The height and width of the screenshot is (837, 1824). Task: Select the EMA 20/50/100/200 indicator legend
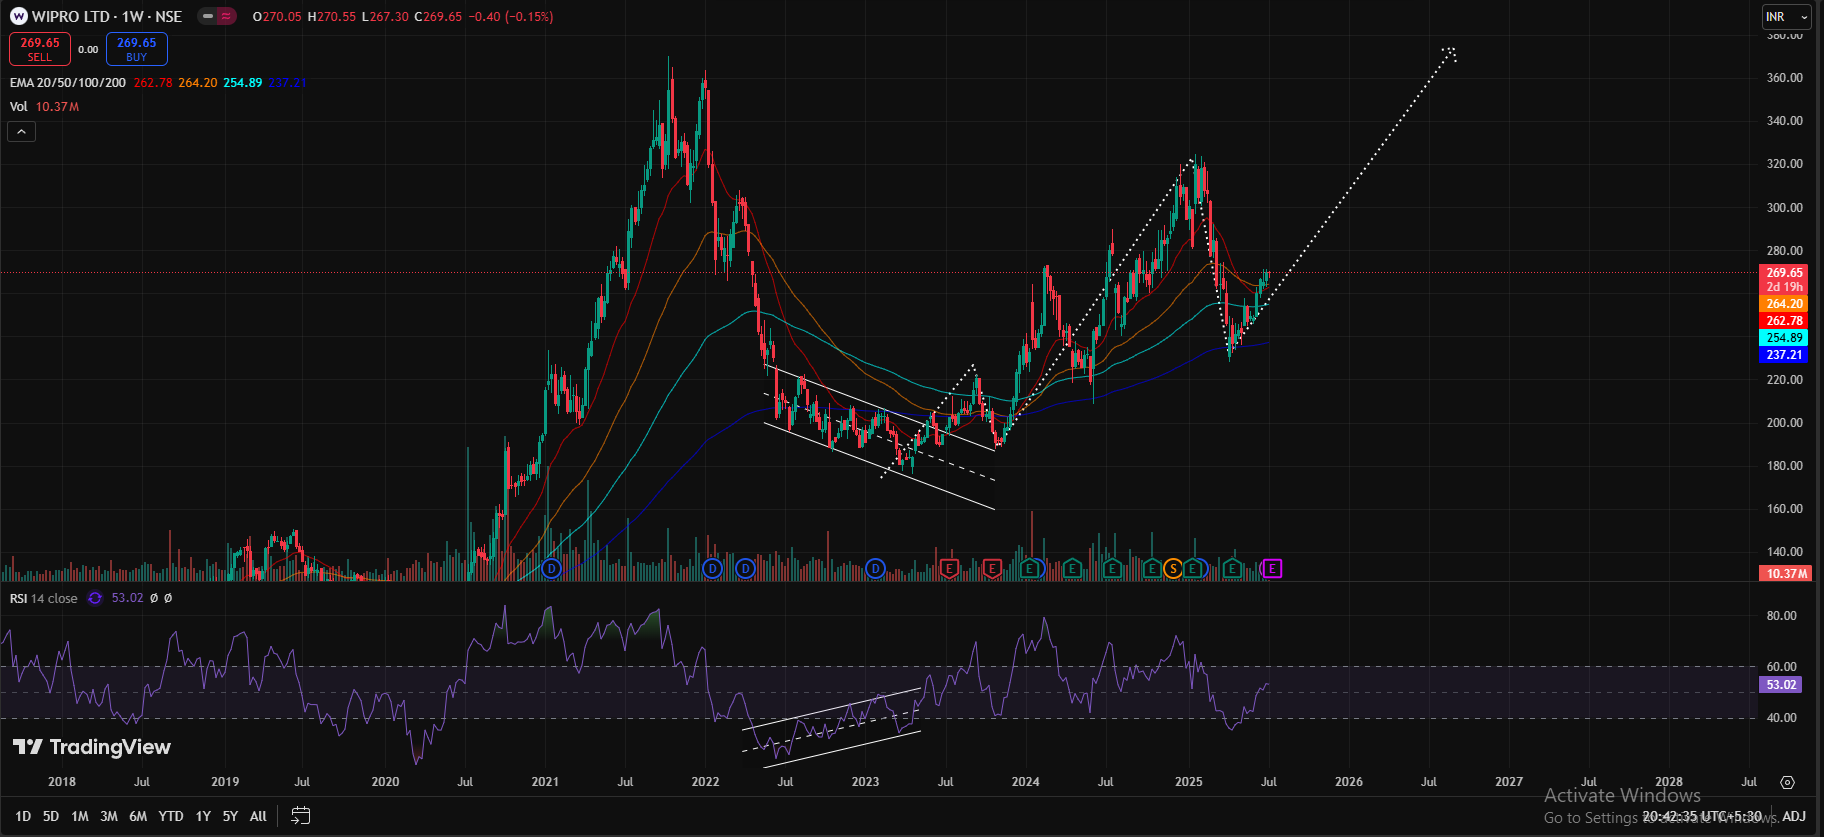point(68,83)
